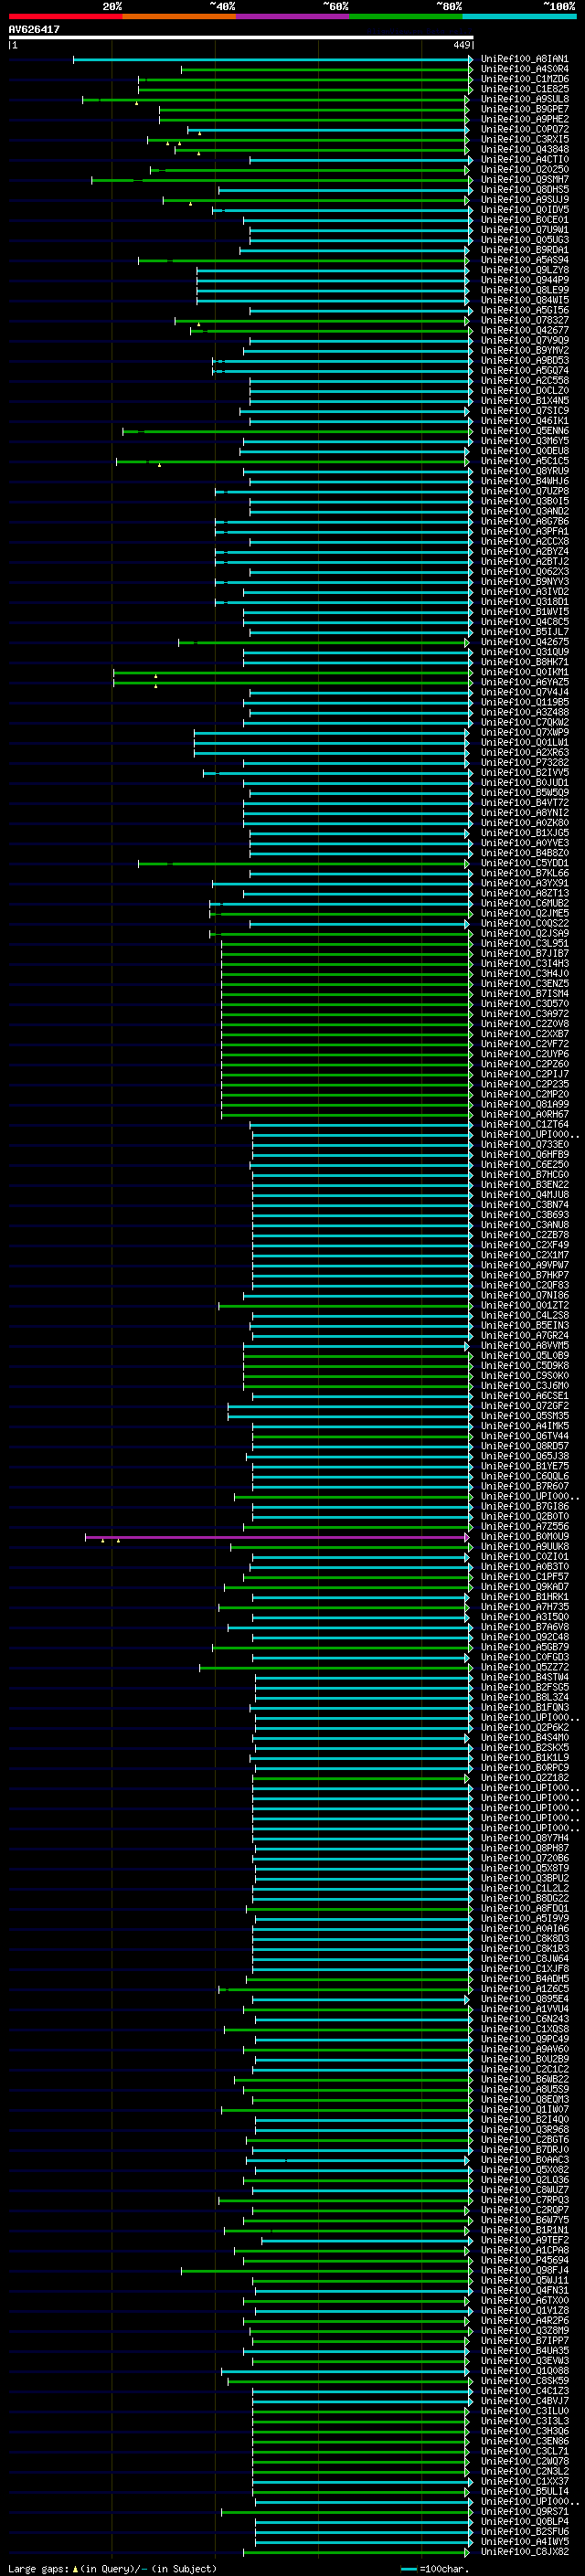This screenshot has width=585, height=2576.
Task: Select UniRef100_Q6TV44 label
Action: tap(524, 1436)
